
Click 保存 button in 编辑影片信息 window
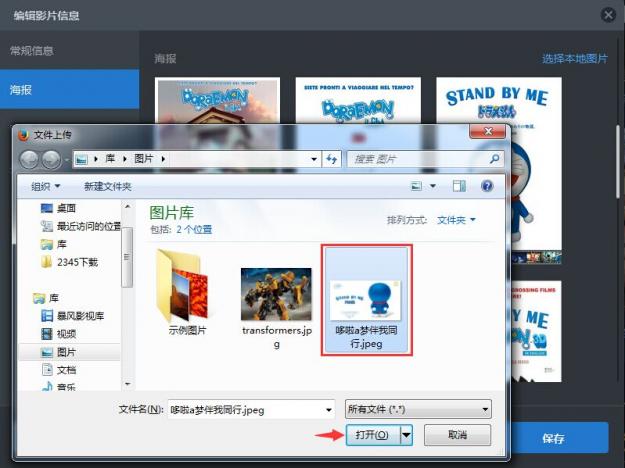[x=558, y=438]
